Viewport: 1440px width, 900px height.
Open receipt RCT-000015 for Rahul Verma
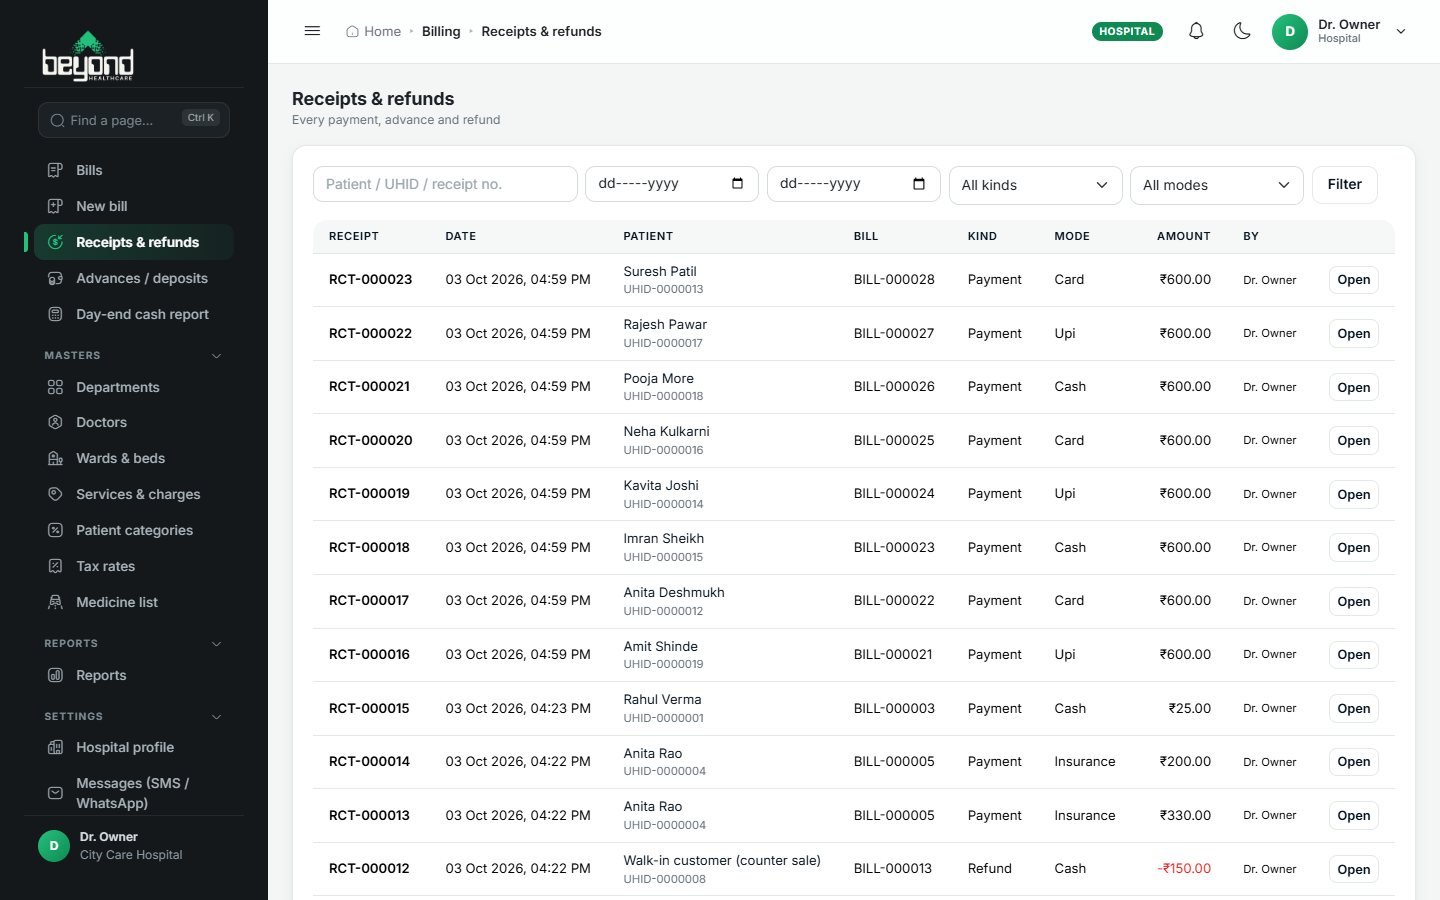[1354, 709]
